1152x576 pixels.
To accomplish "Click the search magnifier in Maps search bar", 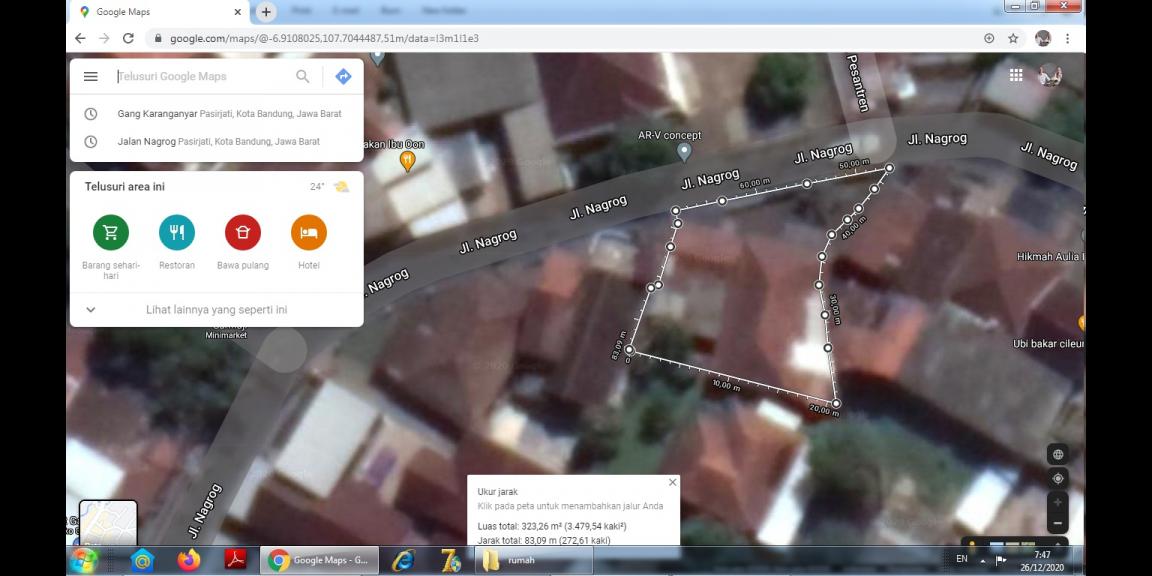I will [x=302, y=76].
